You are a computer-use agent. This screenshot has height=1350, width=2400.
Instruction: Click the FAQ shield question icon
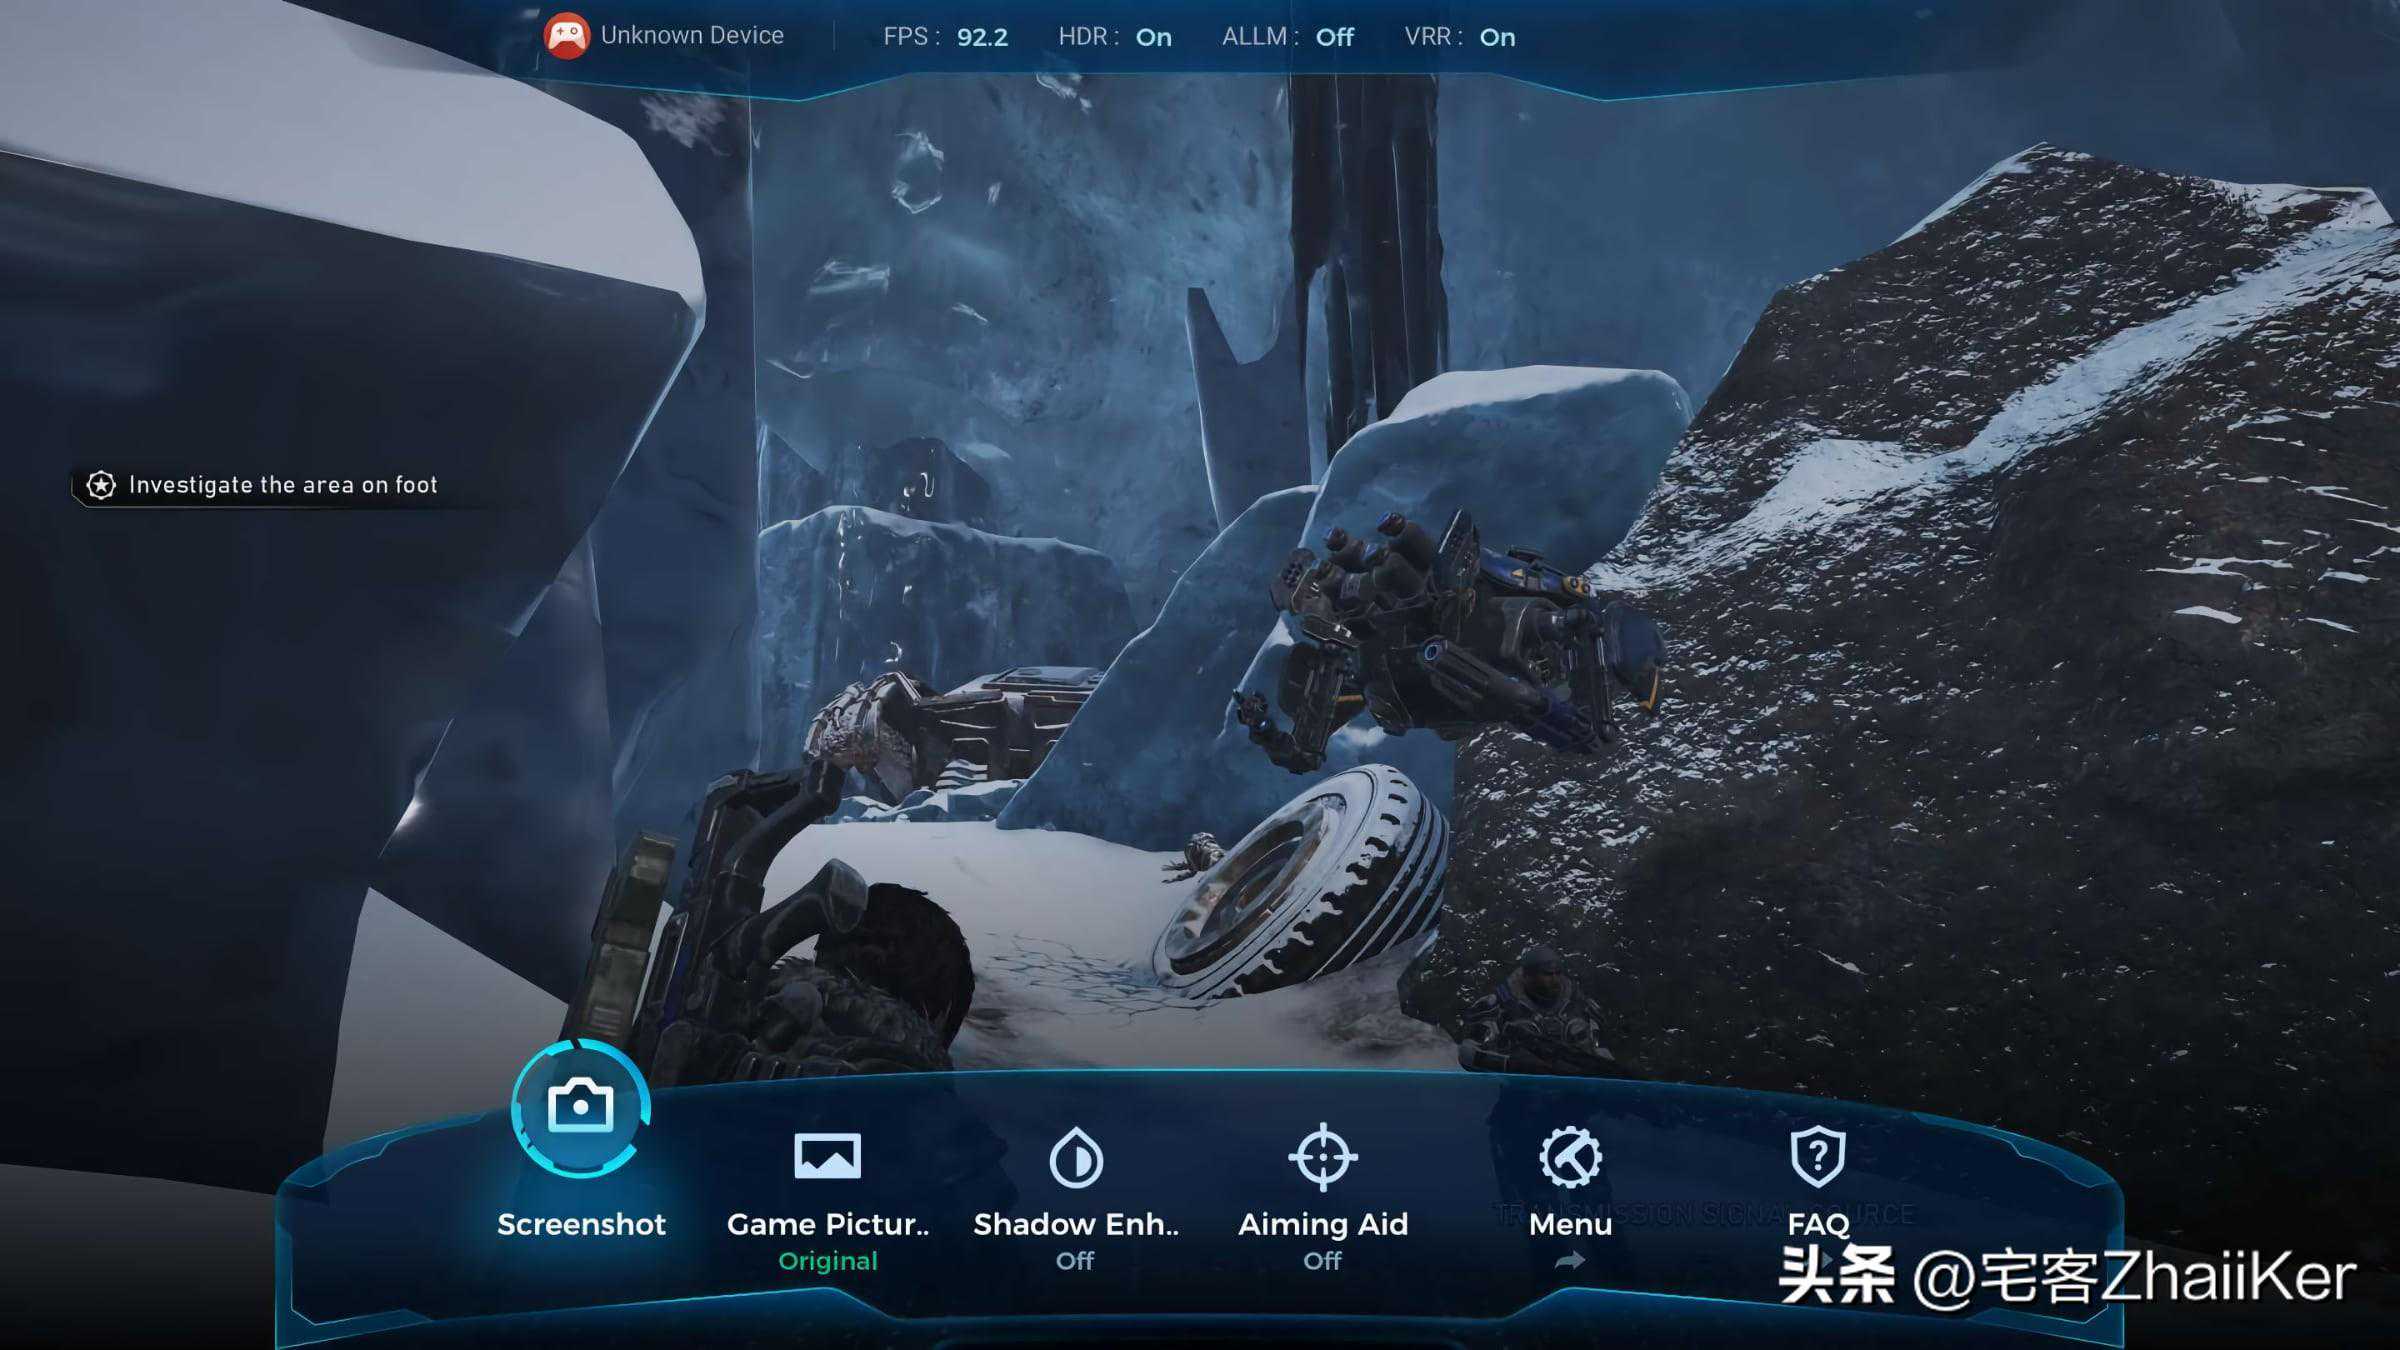point(1817,1157)
